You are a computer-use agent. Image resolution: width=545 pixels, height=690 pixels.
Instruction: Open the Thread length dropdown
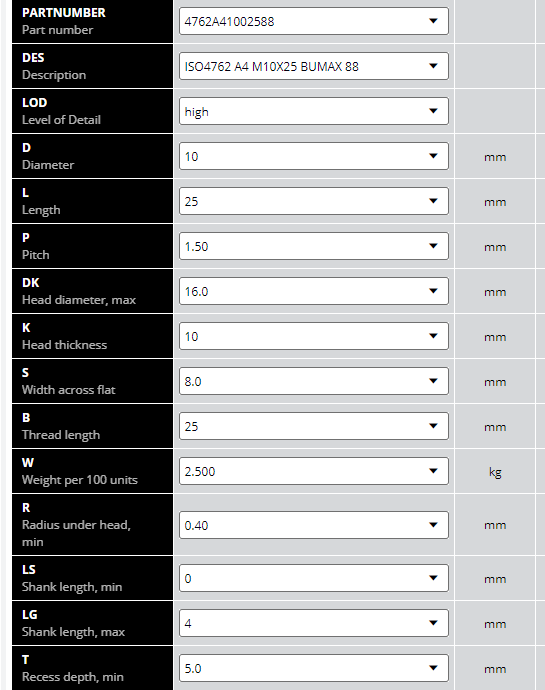coord(313,426)
